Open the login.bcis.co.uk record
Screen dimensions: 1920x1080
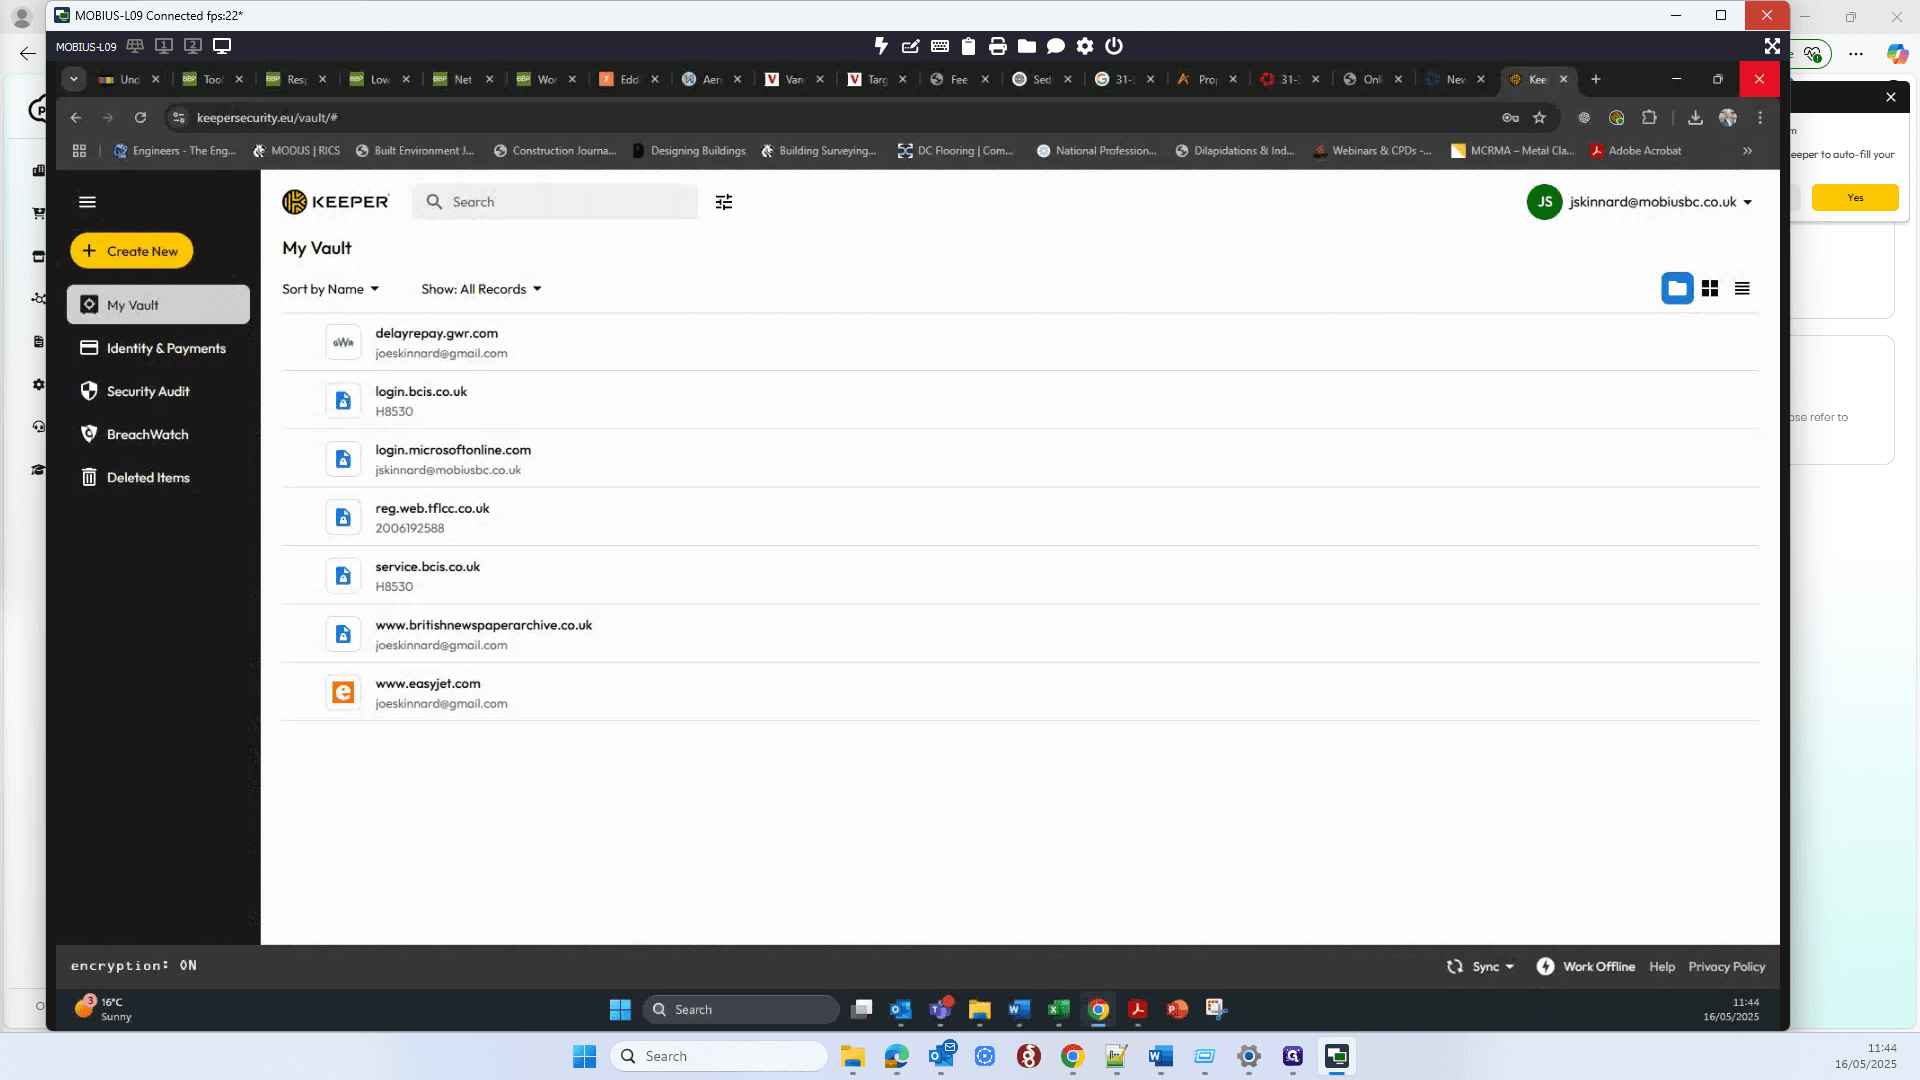pos(1020,400)
